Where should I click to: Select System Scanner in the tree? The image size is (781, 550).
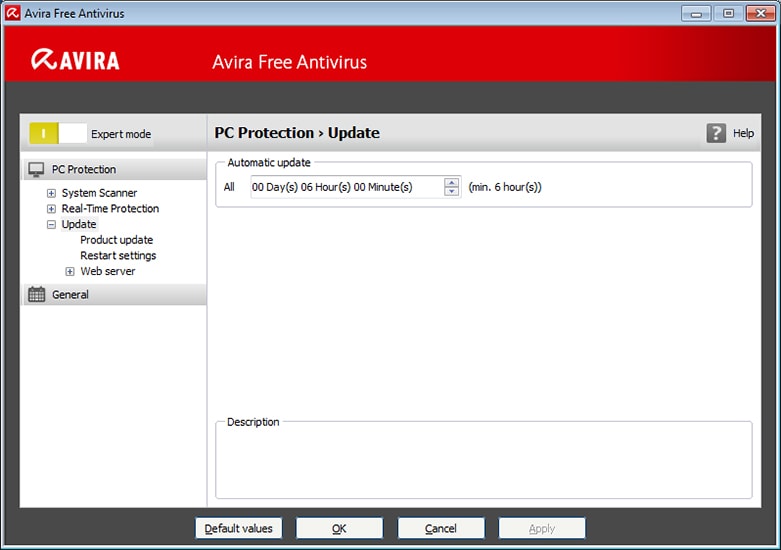tap(99, 193)
